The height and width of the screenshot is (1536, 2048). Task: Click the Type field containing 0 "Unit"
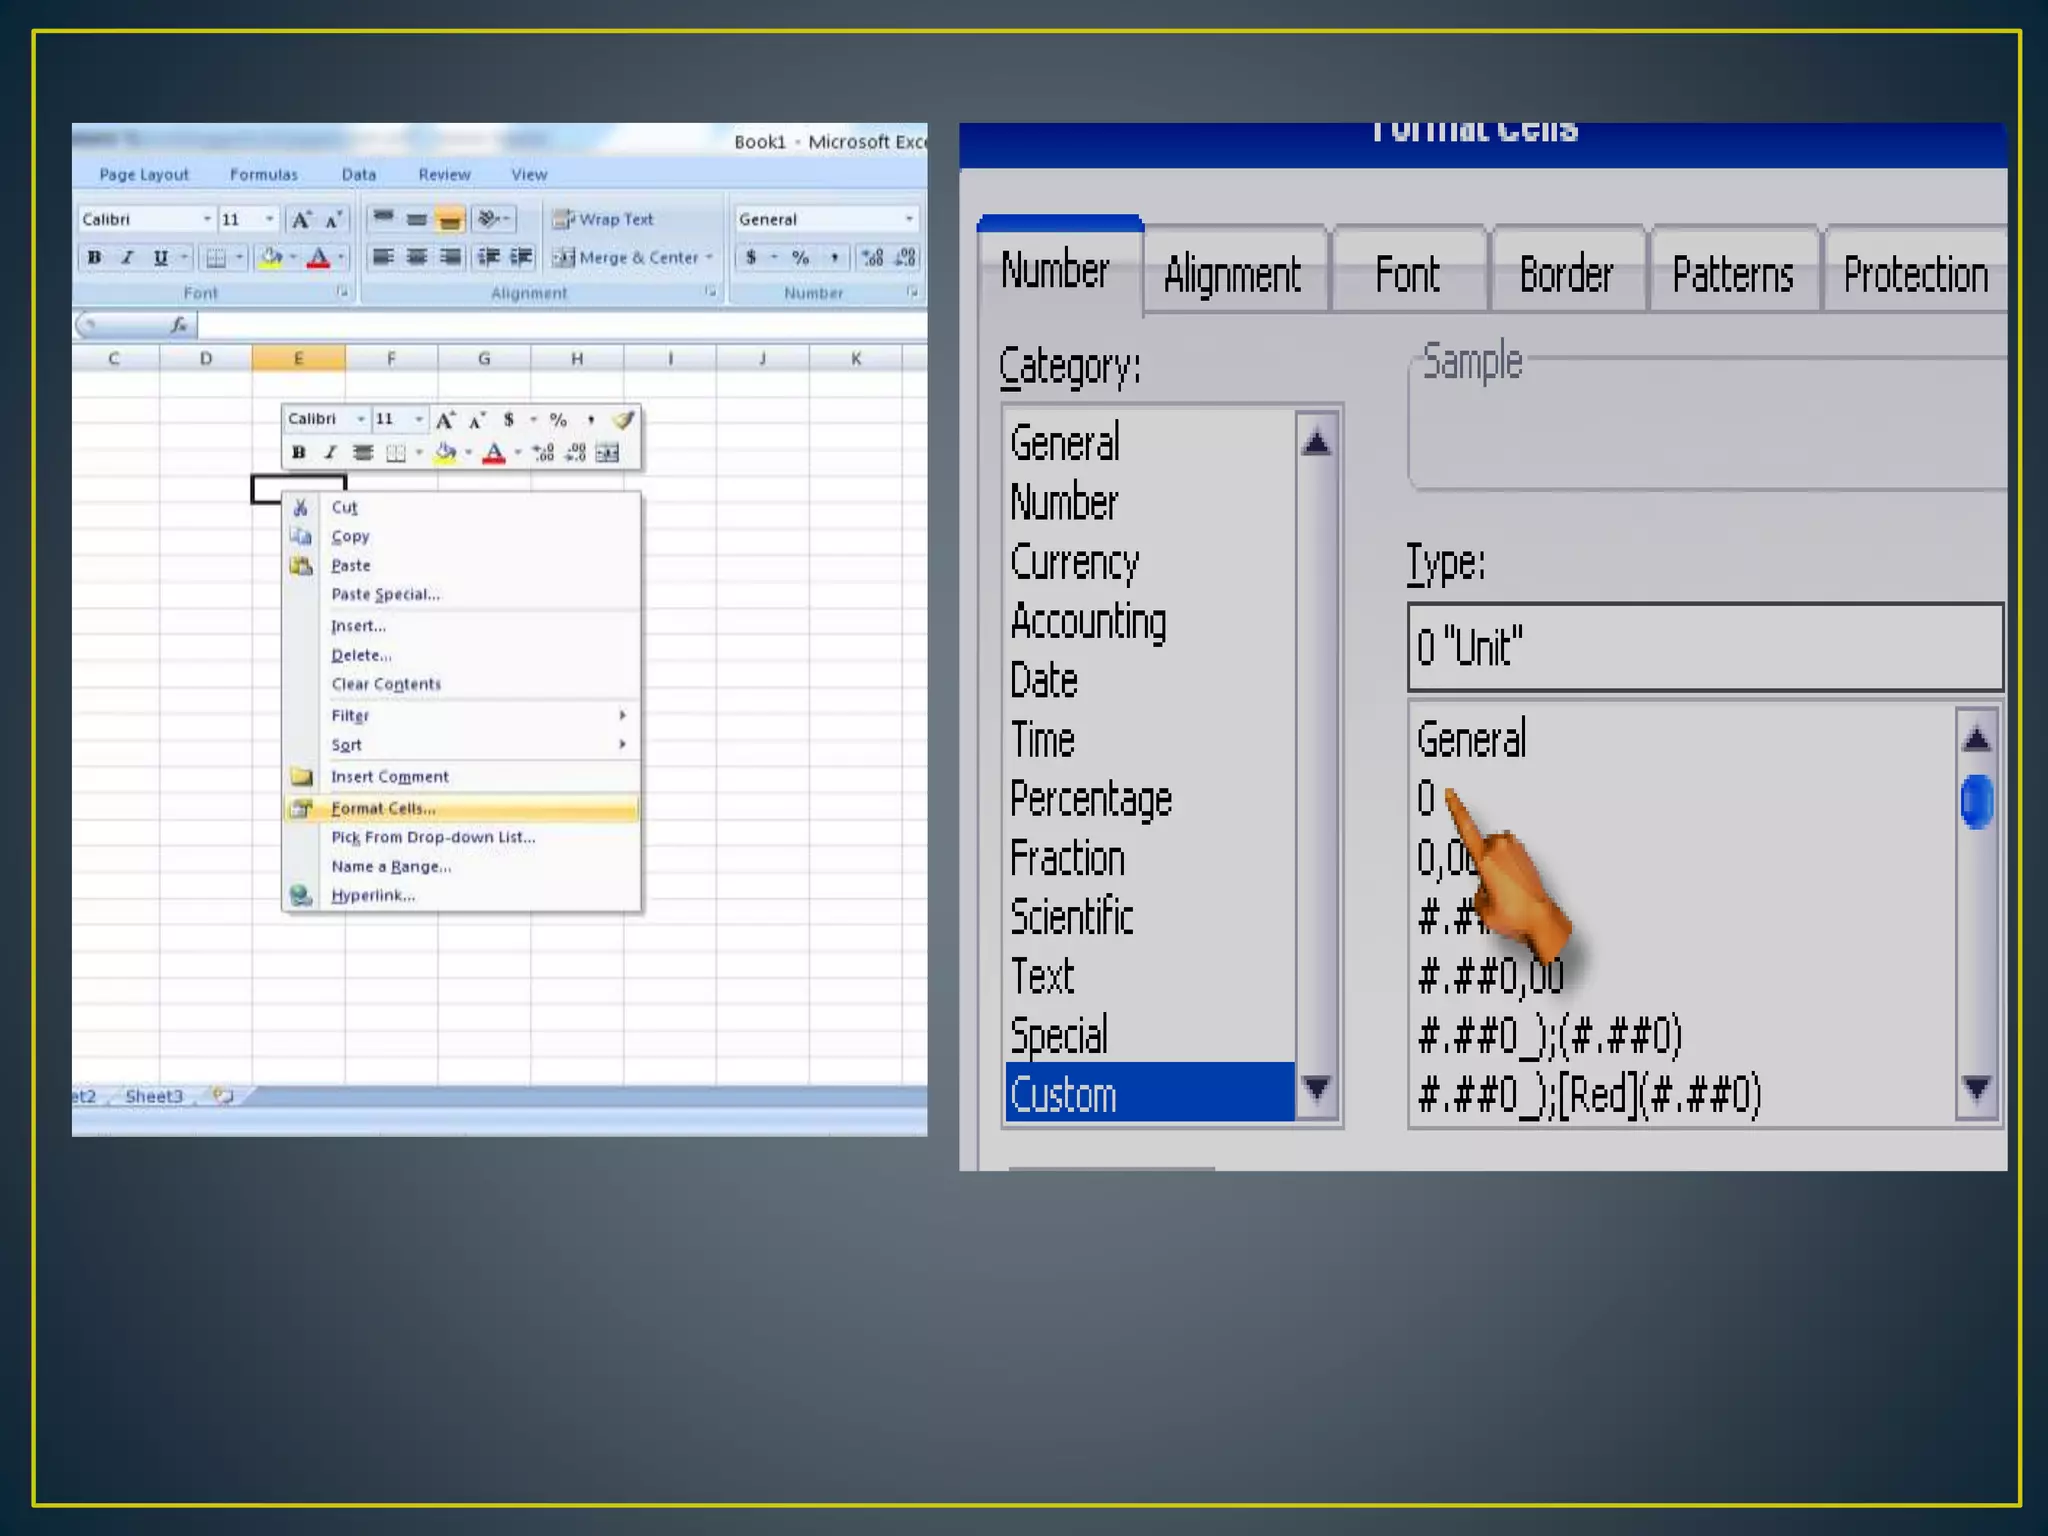click(x=1704, y=647)
